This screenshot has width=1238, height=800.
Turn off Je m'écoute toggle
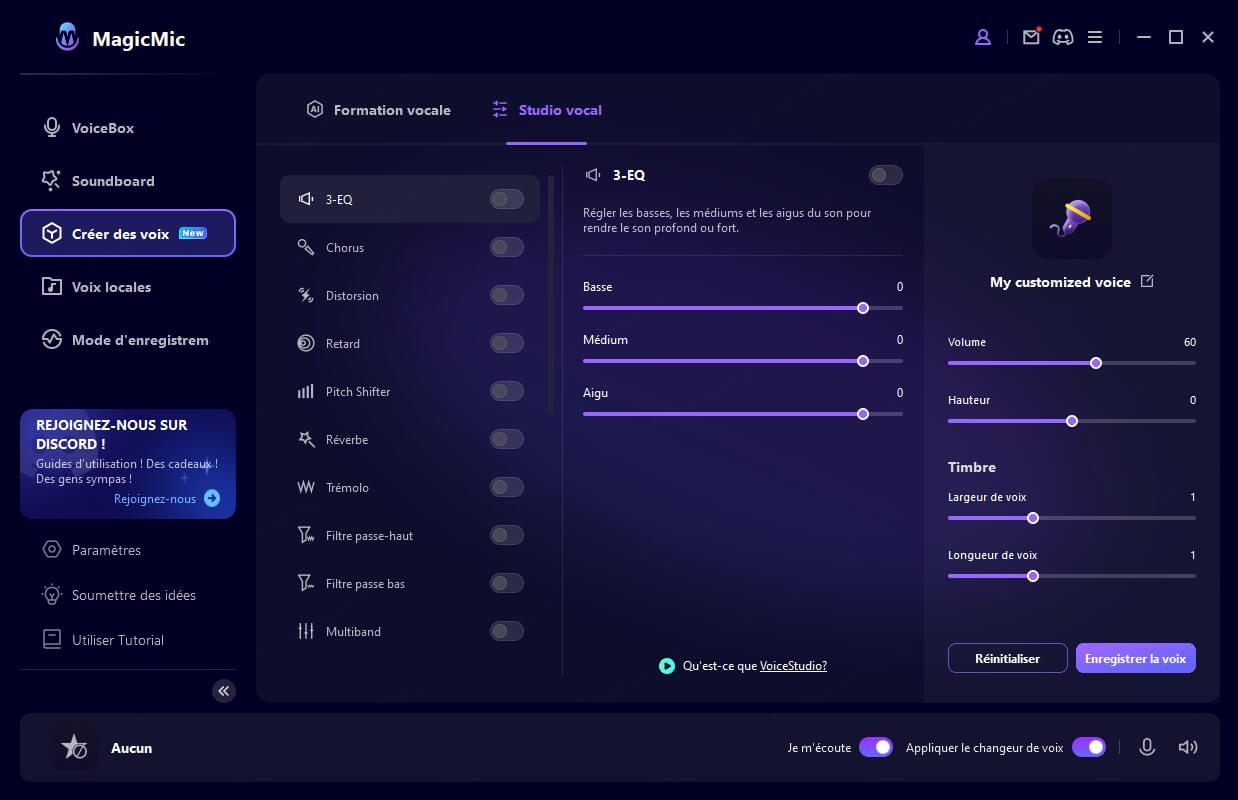pyautogui.click(x=875, y=747)
